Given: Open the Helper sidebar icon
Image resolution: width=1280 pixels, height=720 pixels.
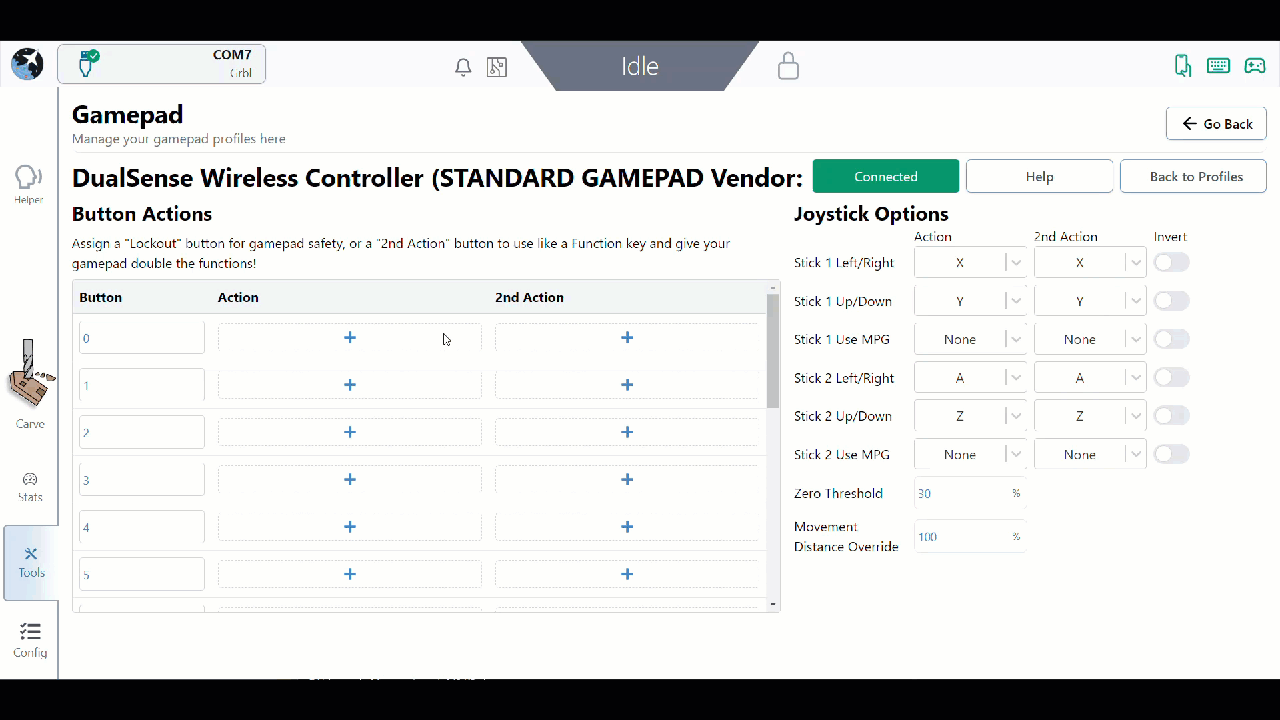Looking at the screenshot, I should tap(29, 184).
